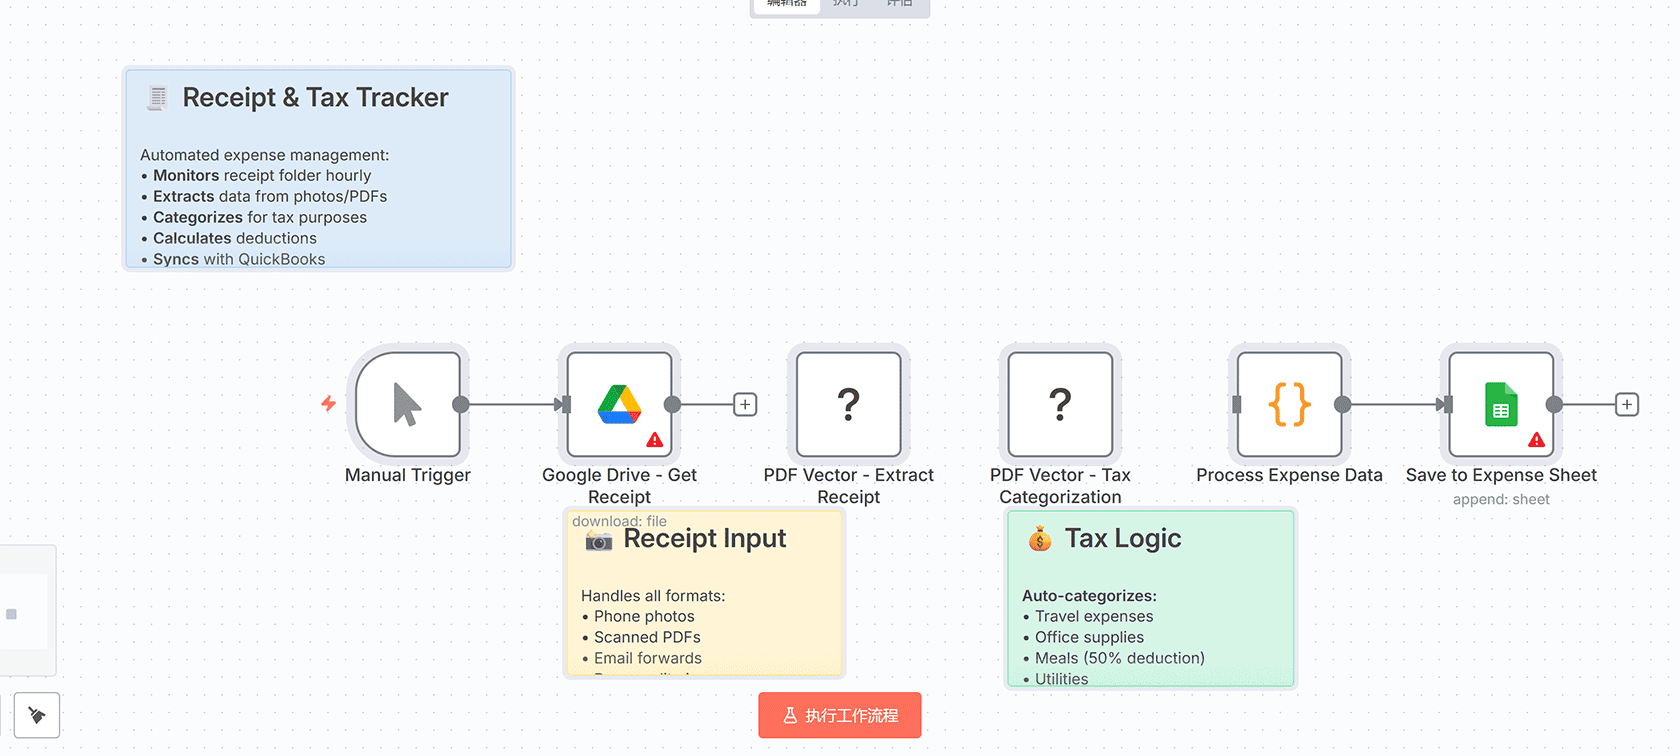The width and height of the screenshot is (1680, 756).
Task: Switch to the 执行 executions tab
Action: (x=846, y=4)
